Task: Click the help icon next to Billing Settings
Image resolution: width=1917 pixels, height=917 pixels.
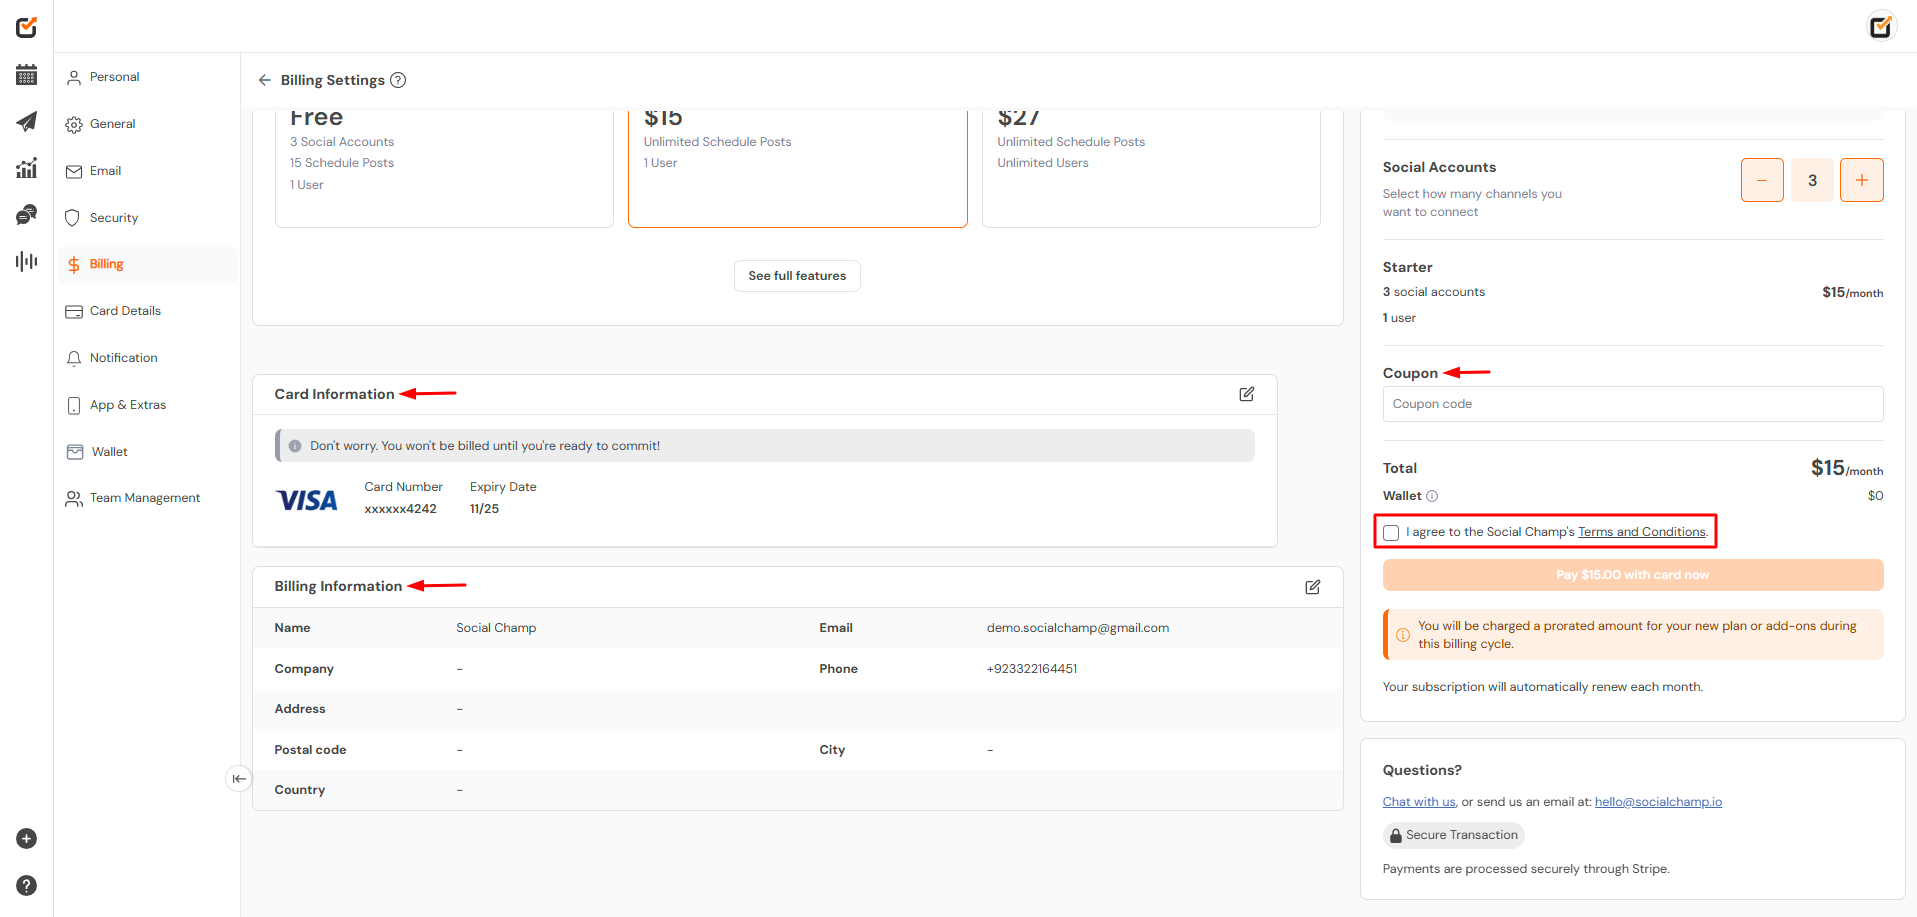Action: point(398,80)
